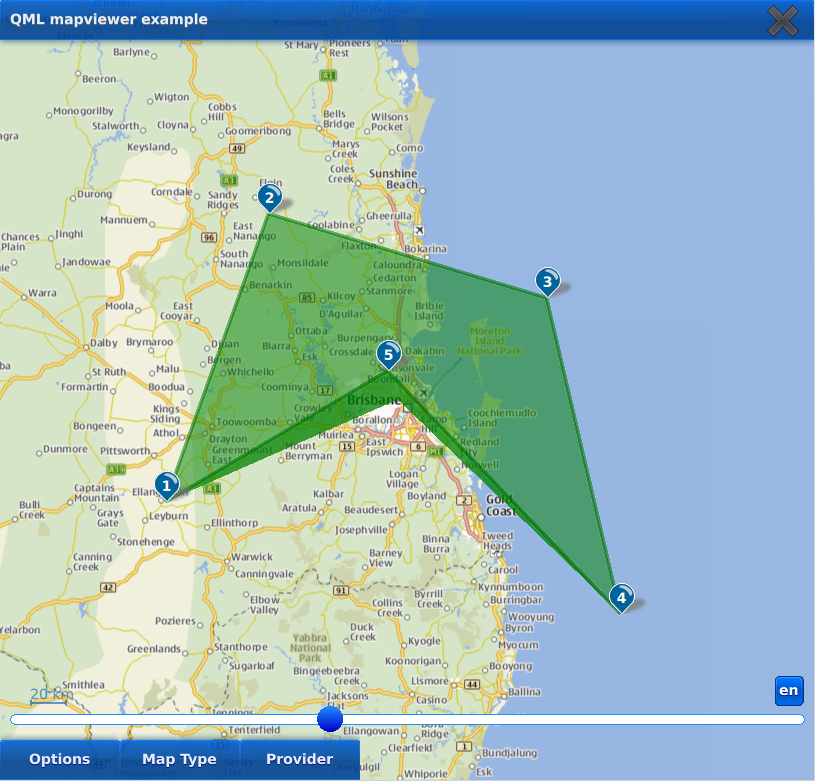Click the '20 km' scale indicator
The height and width of the screenshot is (781, 815).
pos(51,696)
